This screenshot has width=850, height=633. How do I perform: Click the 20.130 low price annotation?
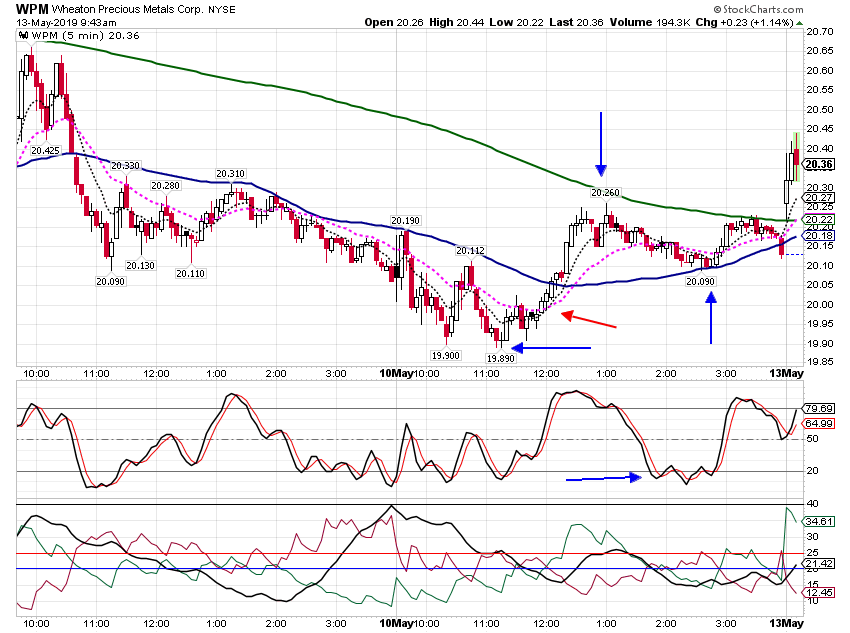click(140, 265)
